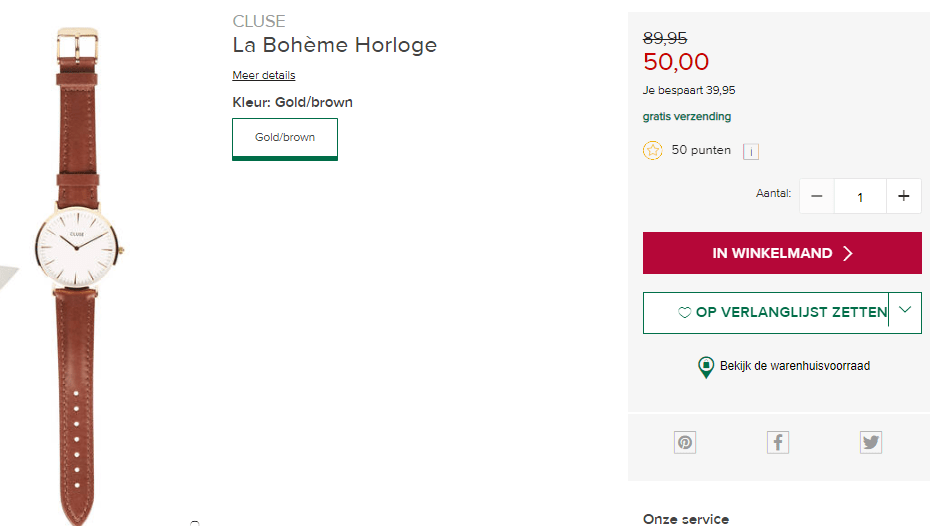Click the green store location pin icon
The width and height of the screenshot is (930, 526).
click(x=706, y=367)
